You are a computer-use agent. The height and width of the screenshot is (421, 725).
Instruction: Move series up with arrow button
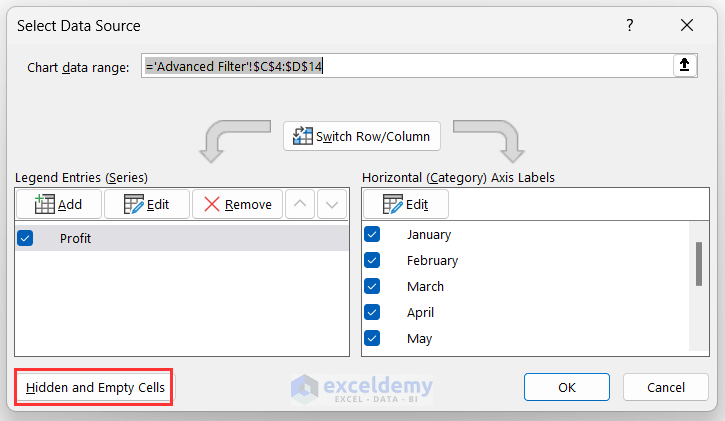coord(300,204)
